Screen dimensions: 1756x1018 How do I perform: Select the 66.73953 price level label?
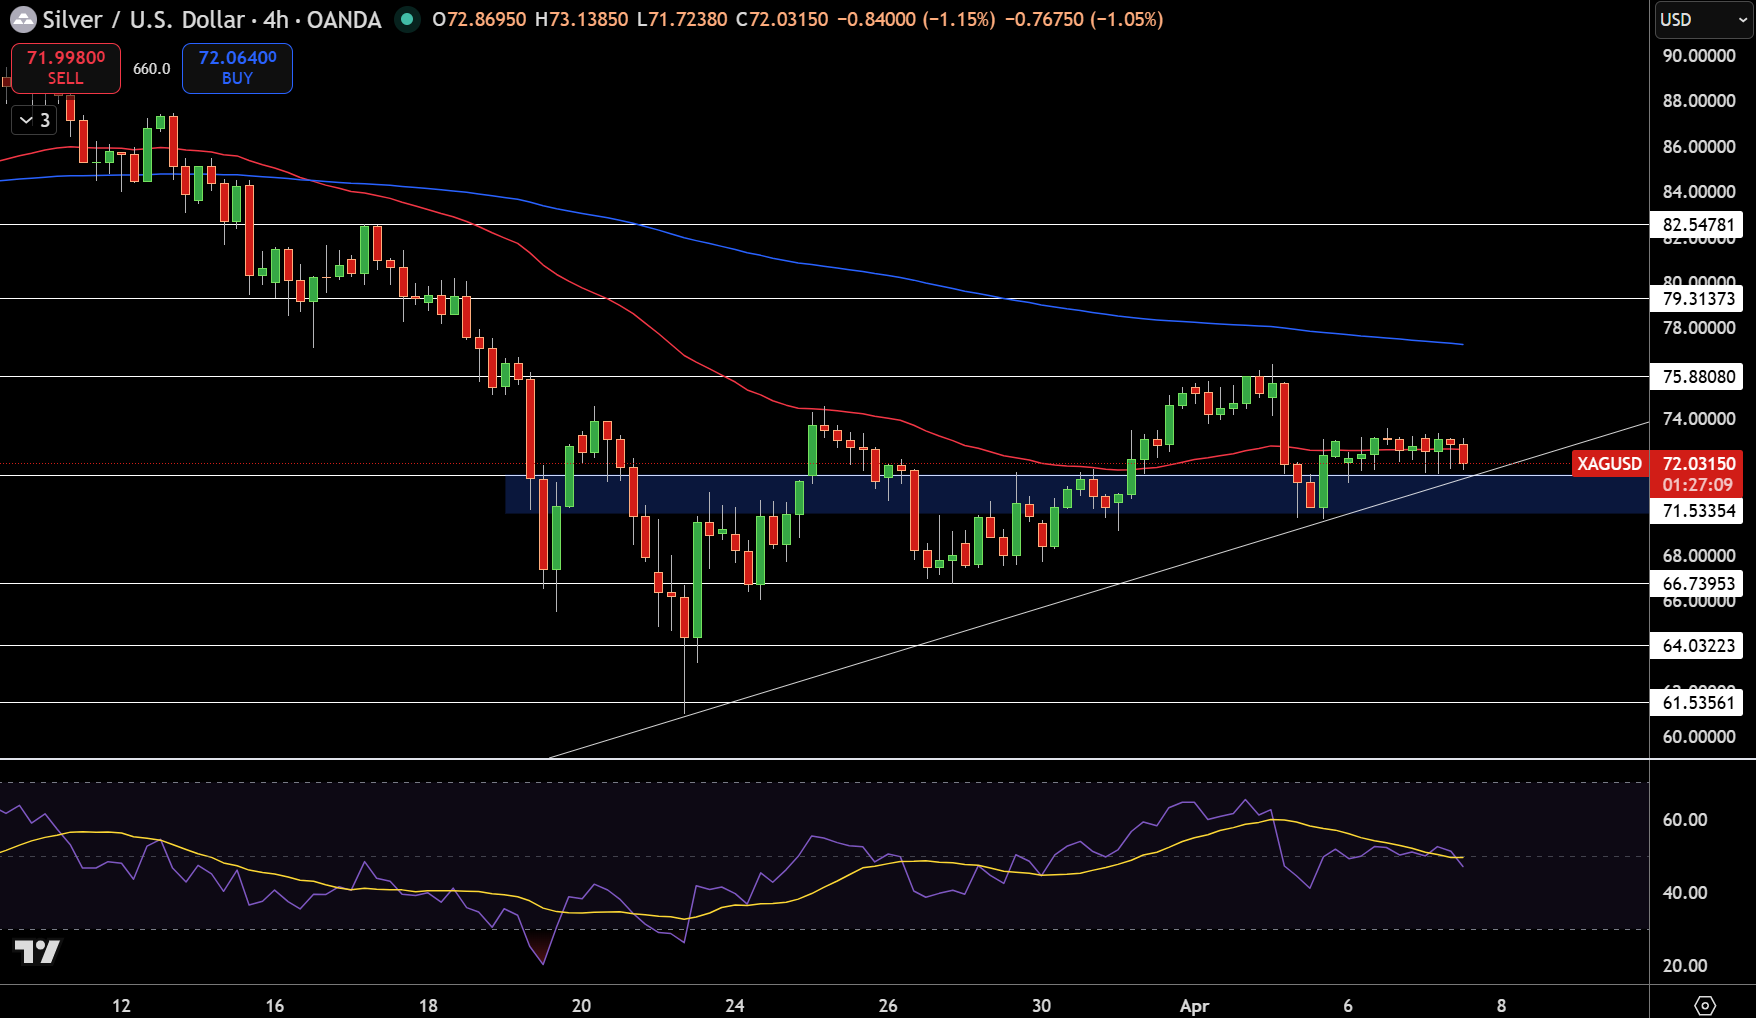coord(1697,584)
